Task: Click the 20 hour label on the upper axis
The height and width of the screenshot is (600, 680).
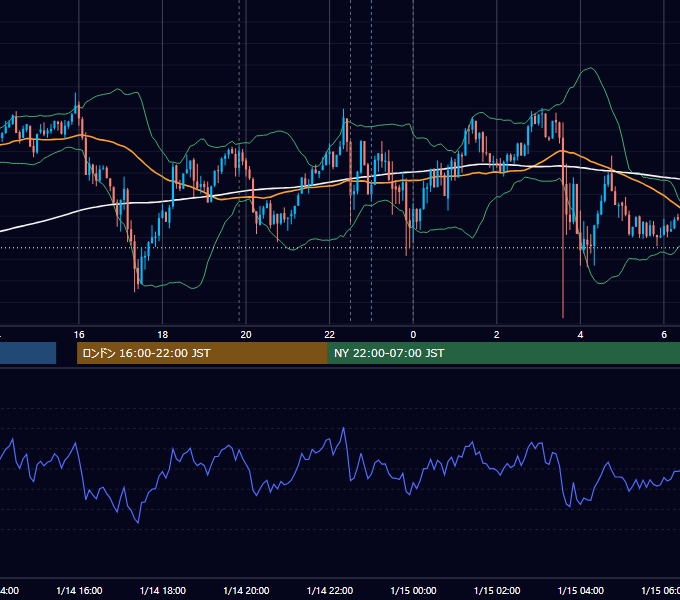Action: [x=246, y=335]
